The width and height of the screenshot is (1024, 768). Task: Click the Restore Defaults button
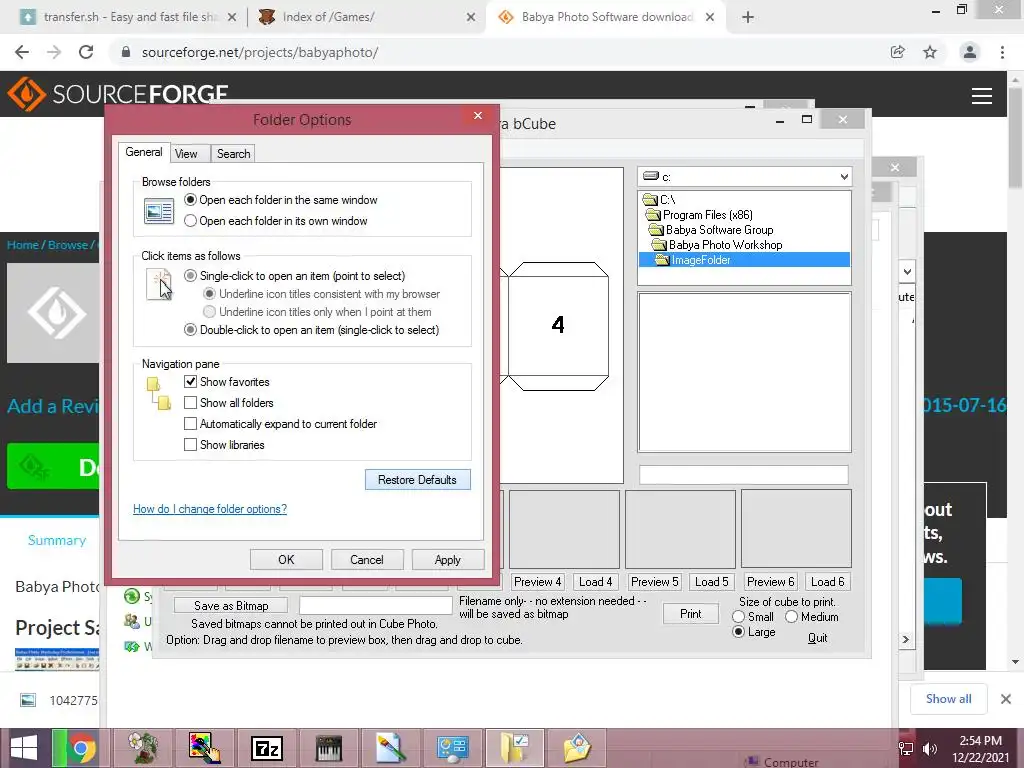click(x=417, y=479)
